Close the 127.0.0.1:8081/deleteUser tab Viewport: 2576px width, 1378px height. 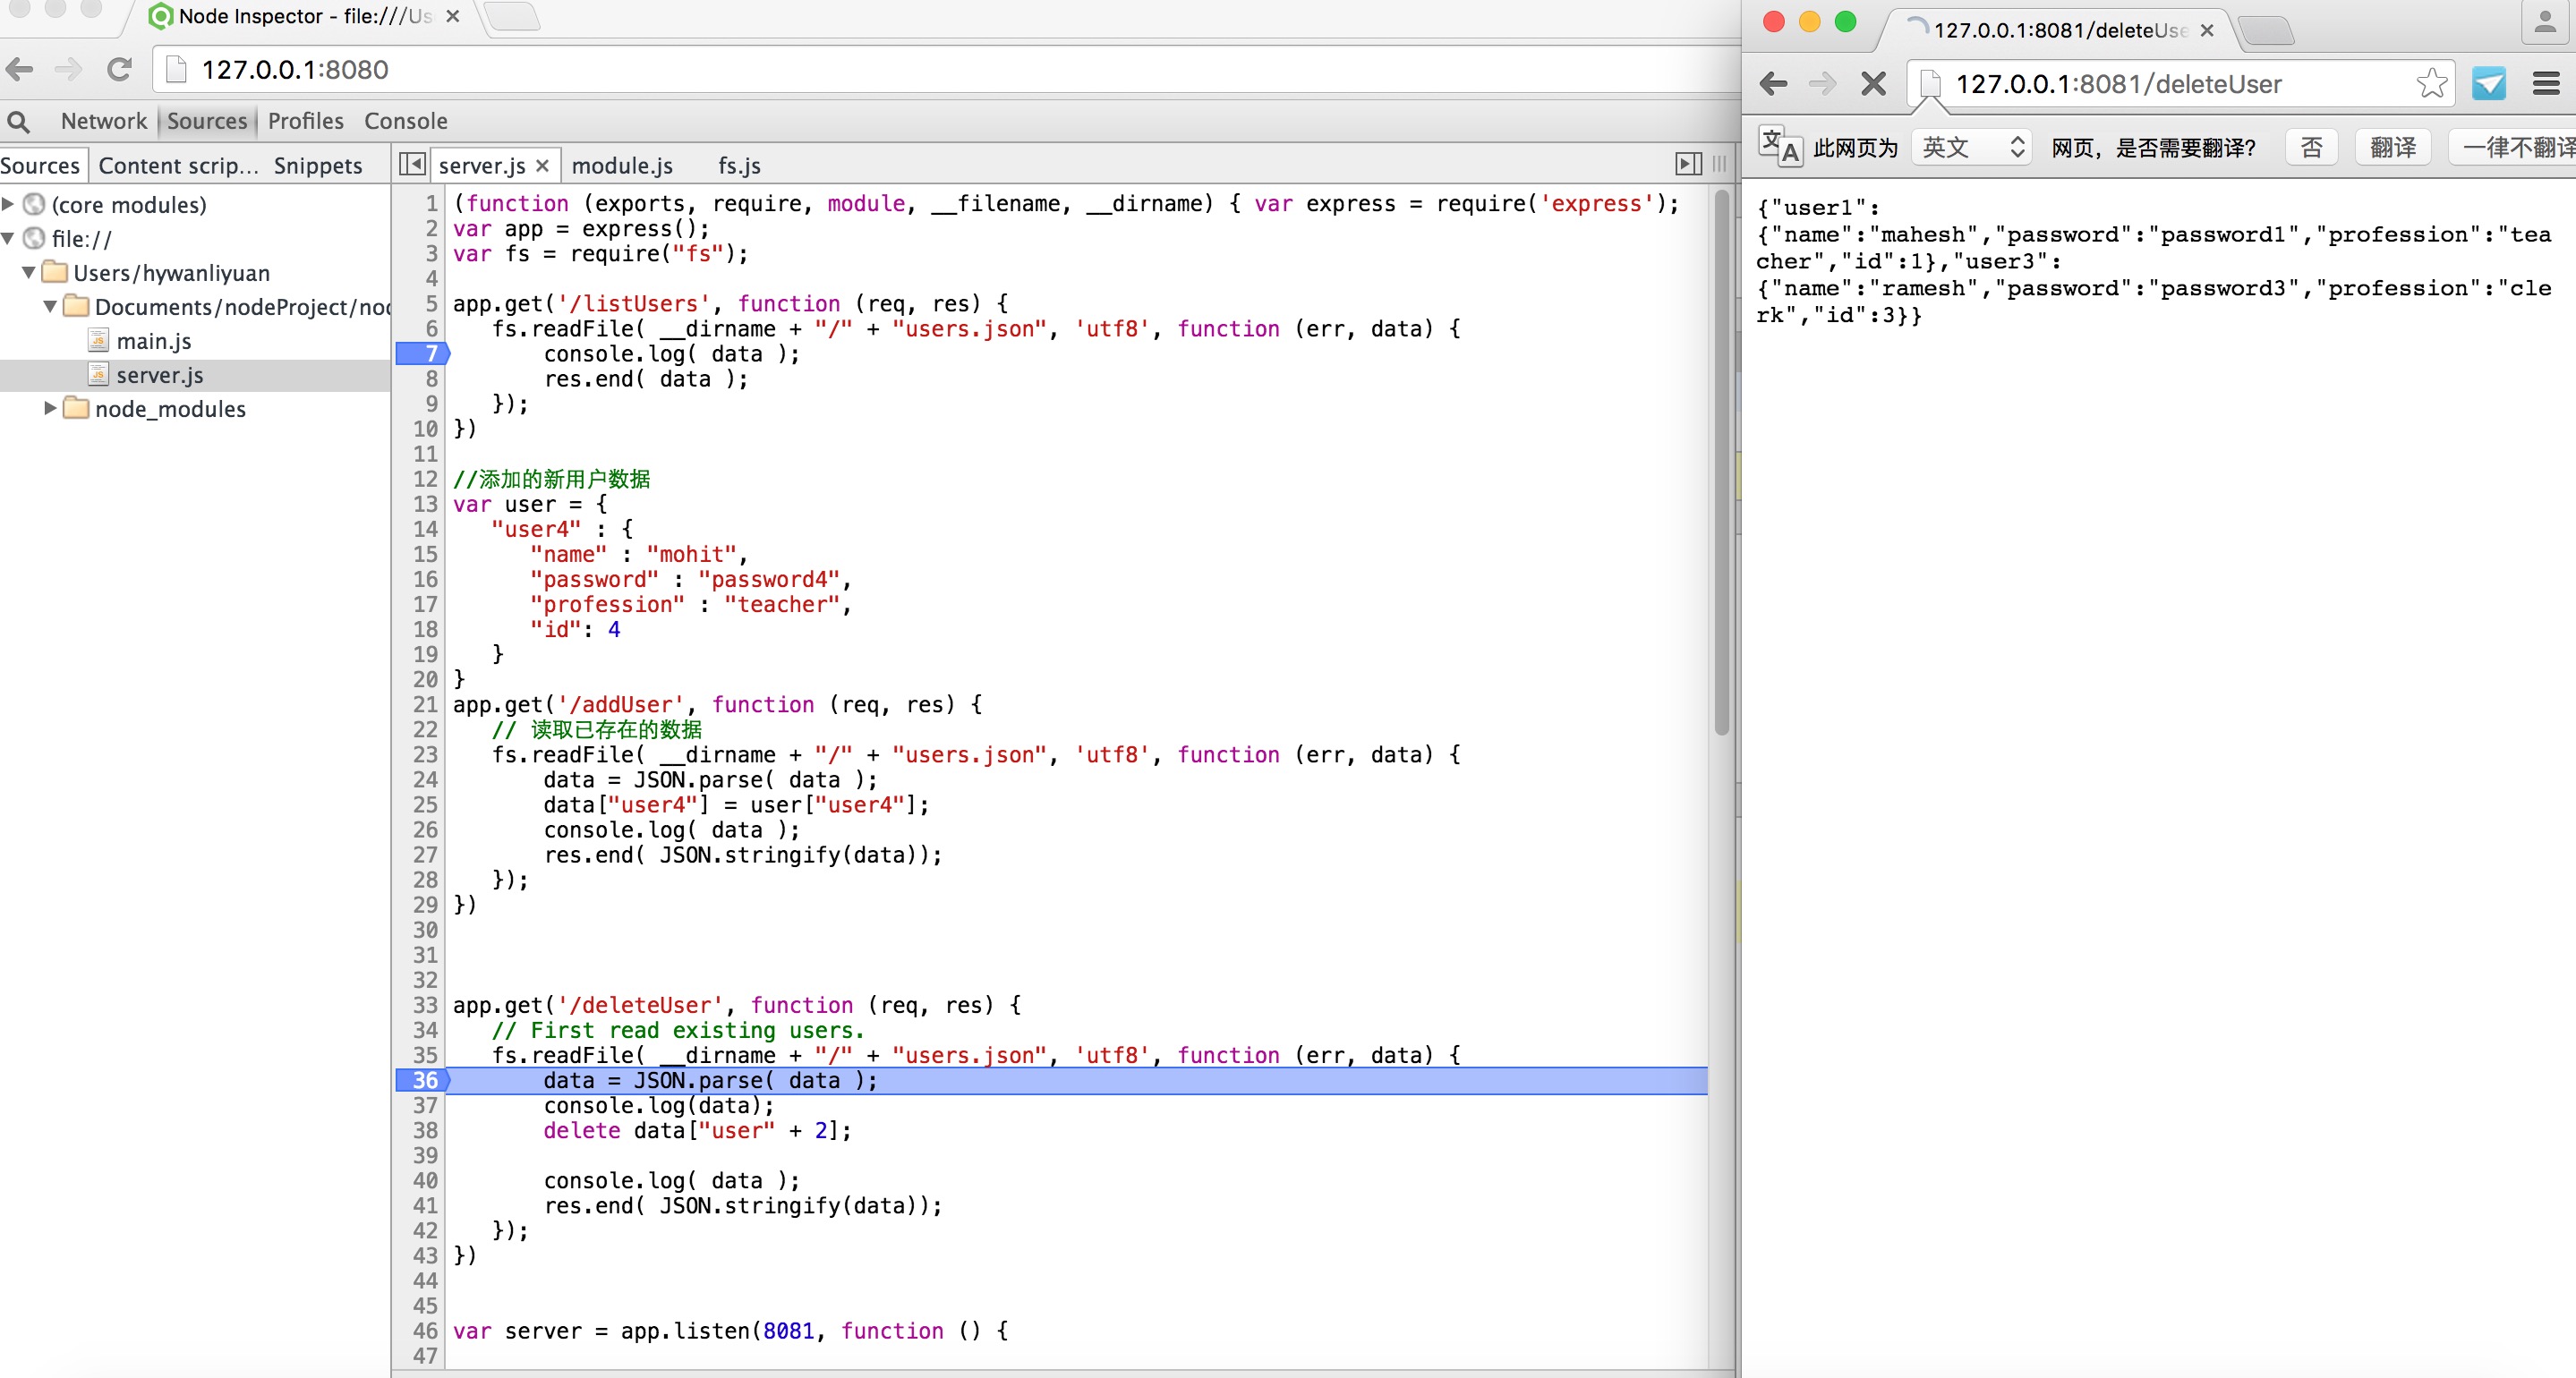coord(2207,30)
